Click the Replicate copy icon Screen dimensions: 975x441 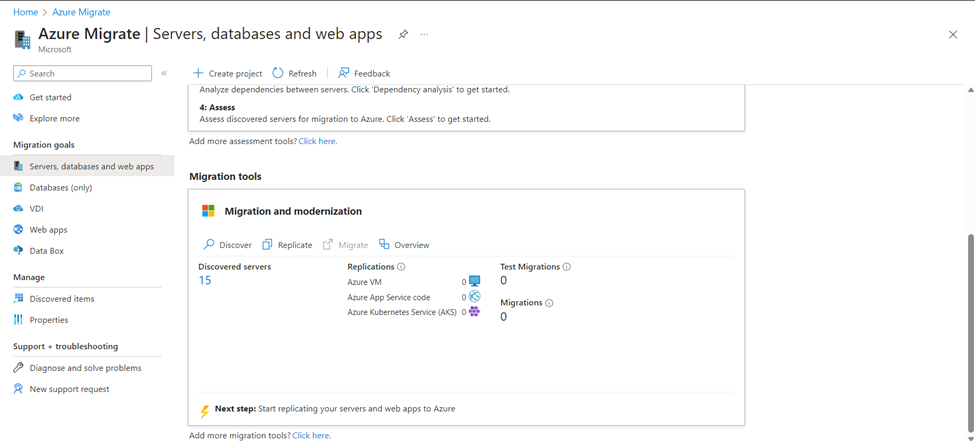coord(267,244)
